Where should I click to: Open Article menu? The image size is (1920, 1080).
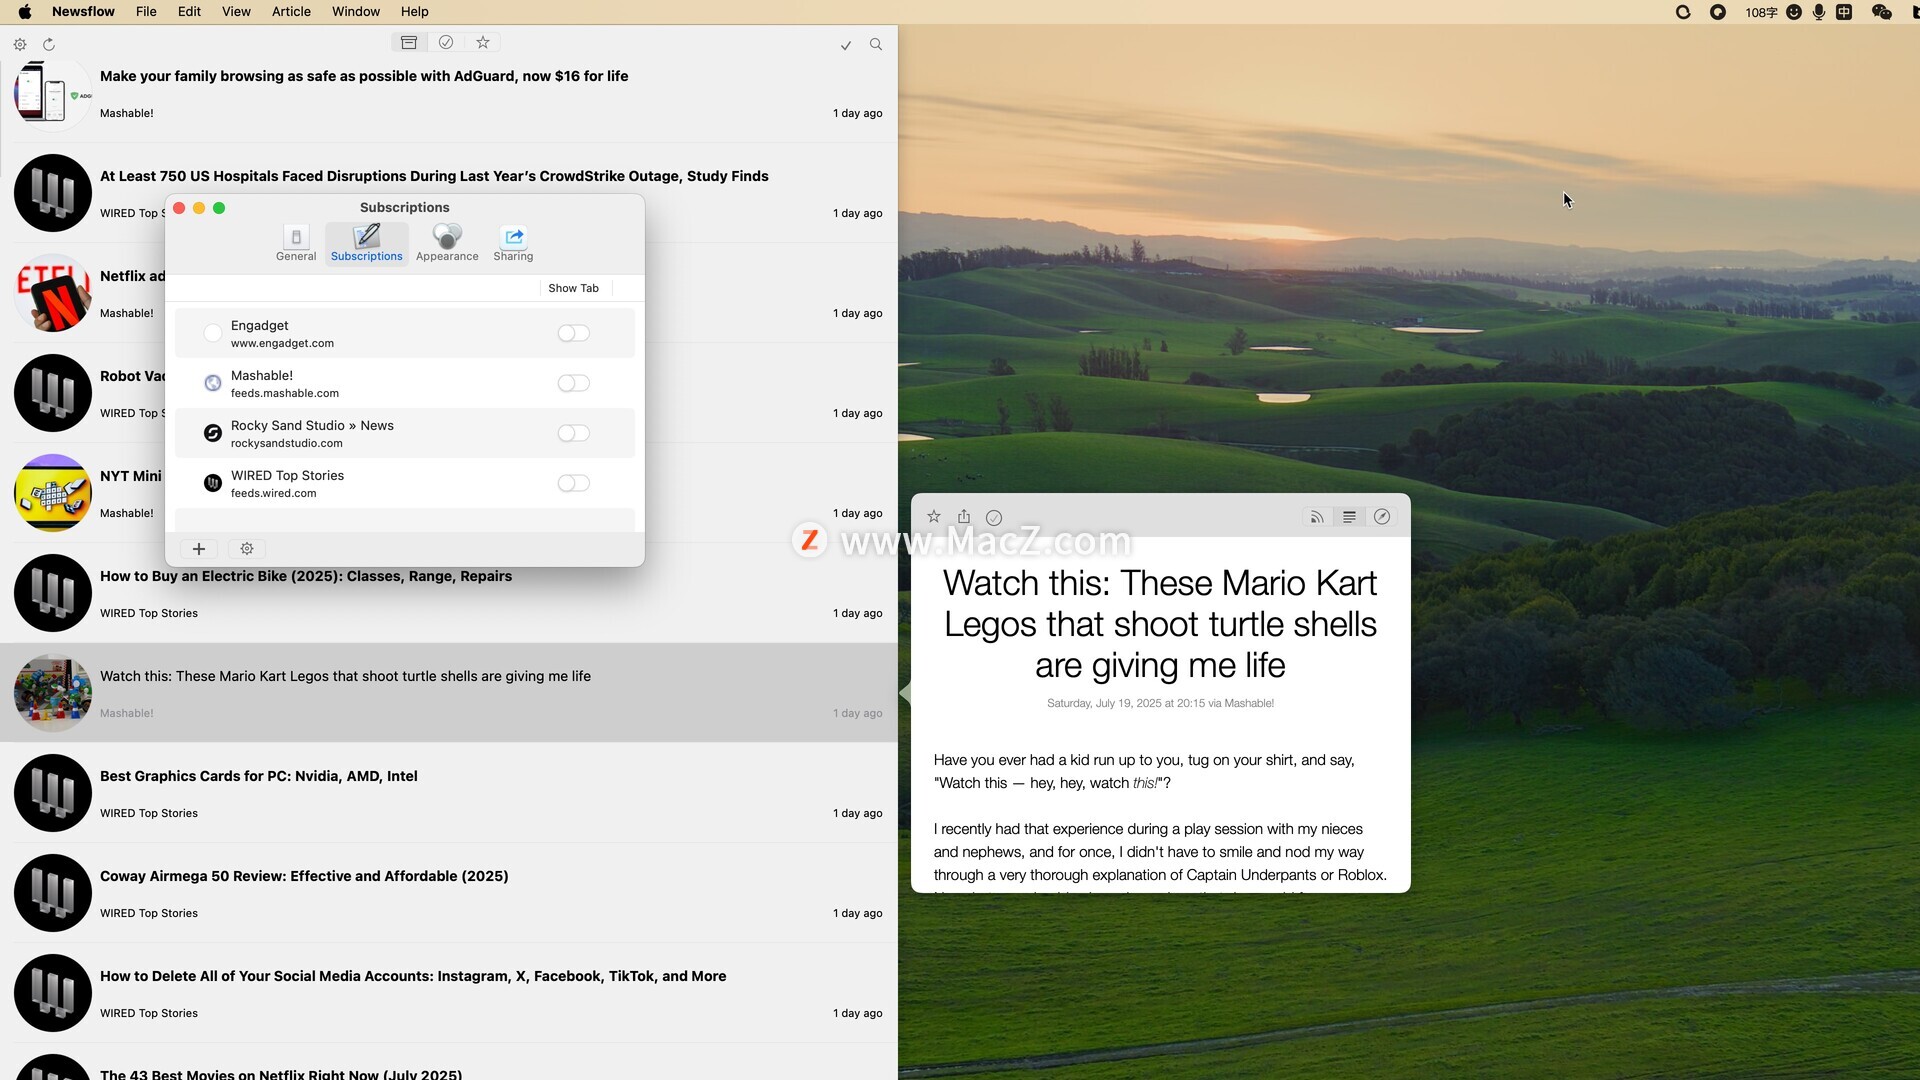click(x=291, y=12)
